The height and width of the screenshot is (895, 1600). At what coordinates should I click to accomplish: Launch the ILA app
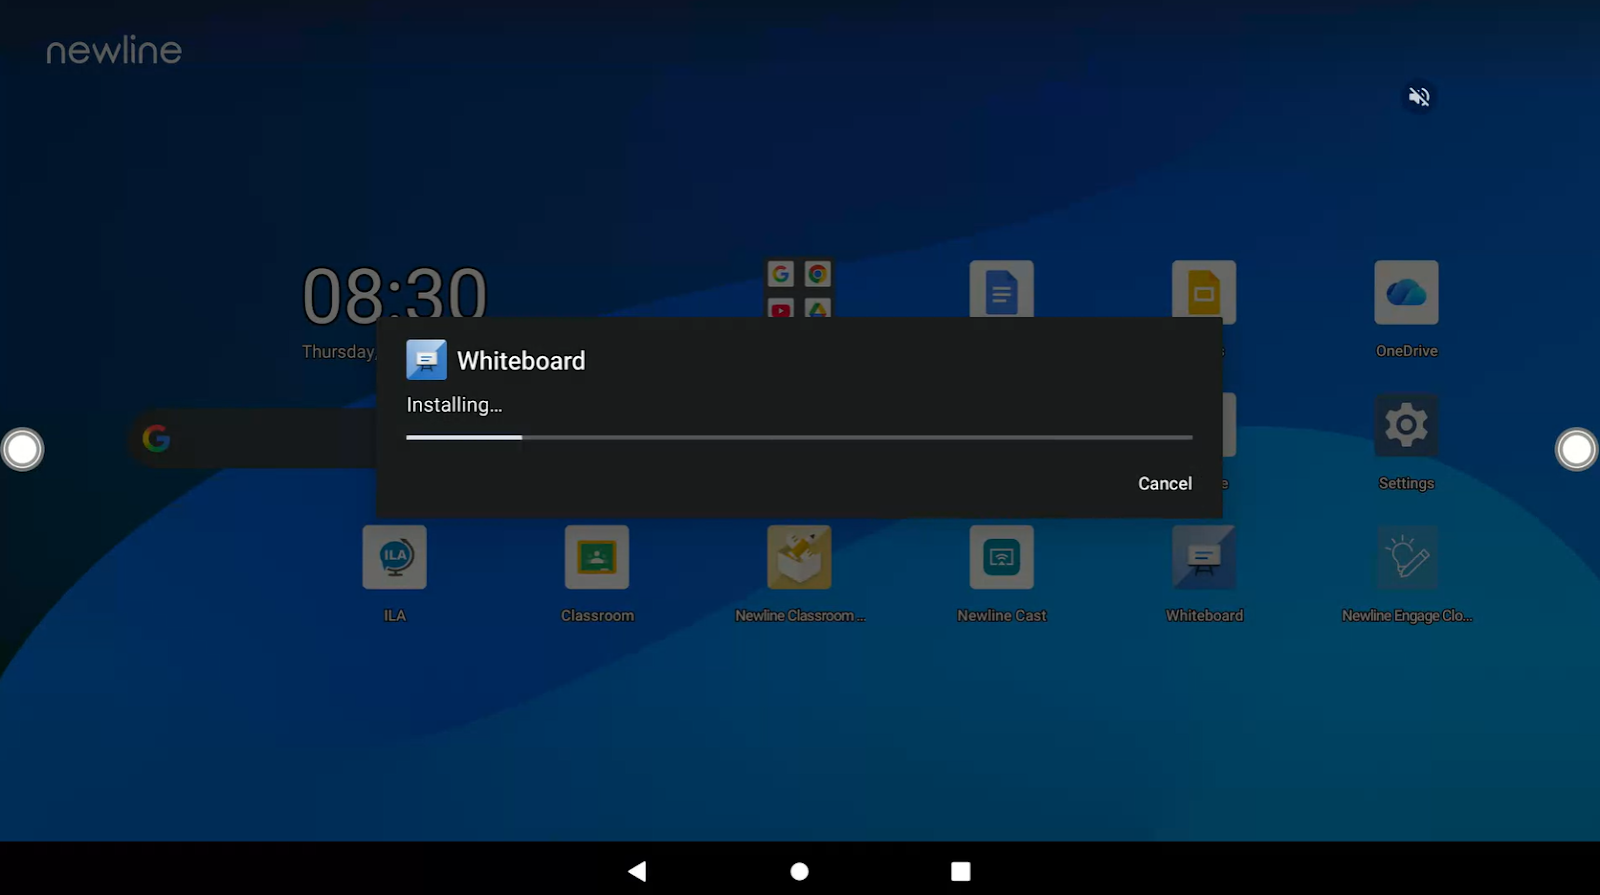click(x=395, y=557)
